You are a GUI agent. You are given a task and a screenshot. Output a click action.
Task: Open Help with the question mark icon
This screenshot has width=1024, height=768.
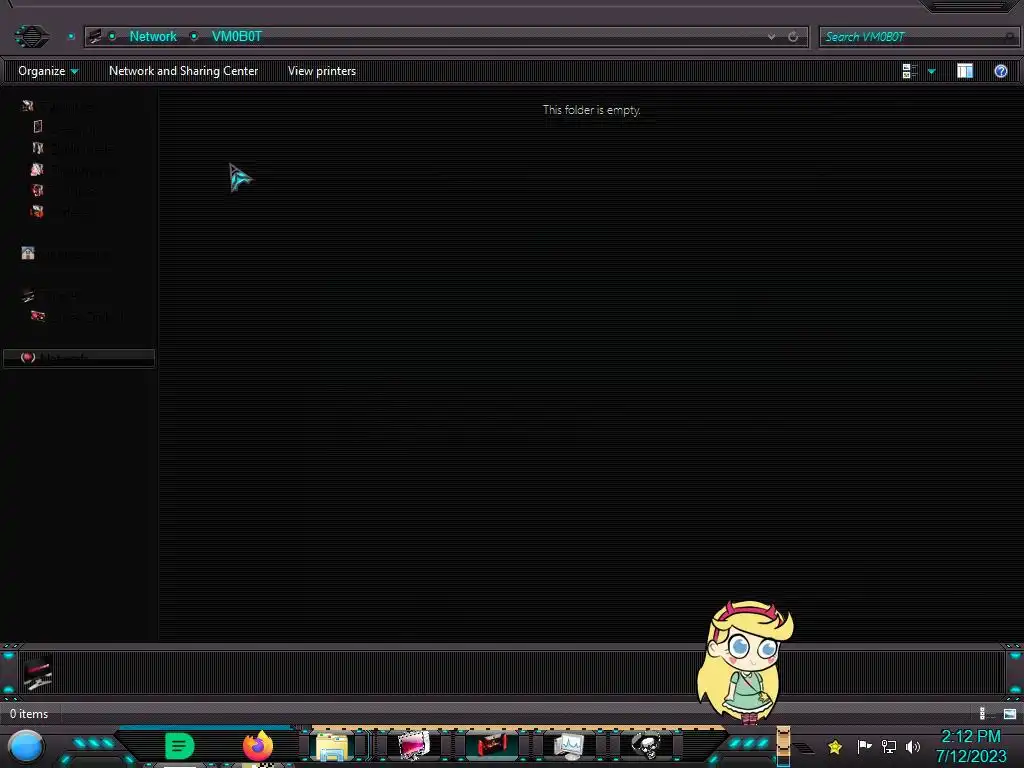tap(1000, 71)
